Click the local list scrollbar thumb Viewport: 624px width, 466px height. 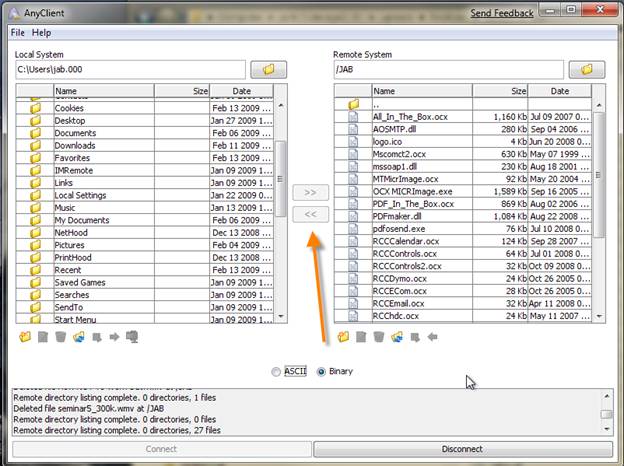[281, 179]
